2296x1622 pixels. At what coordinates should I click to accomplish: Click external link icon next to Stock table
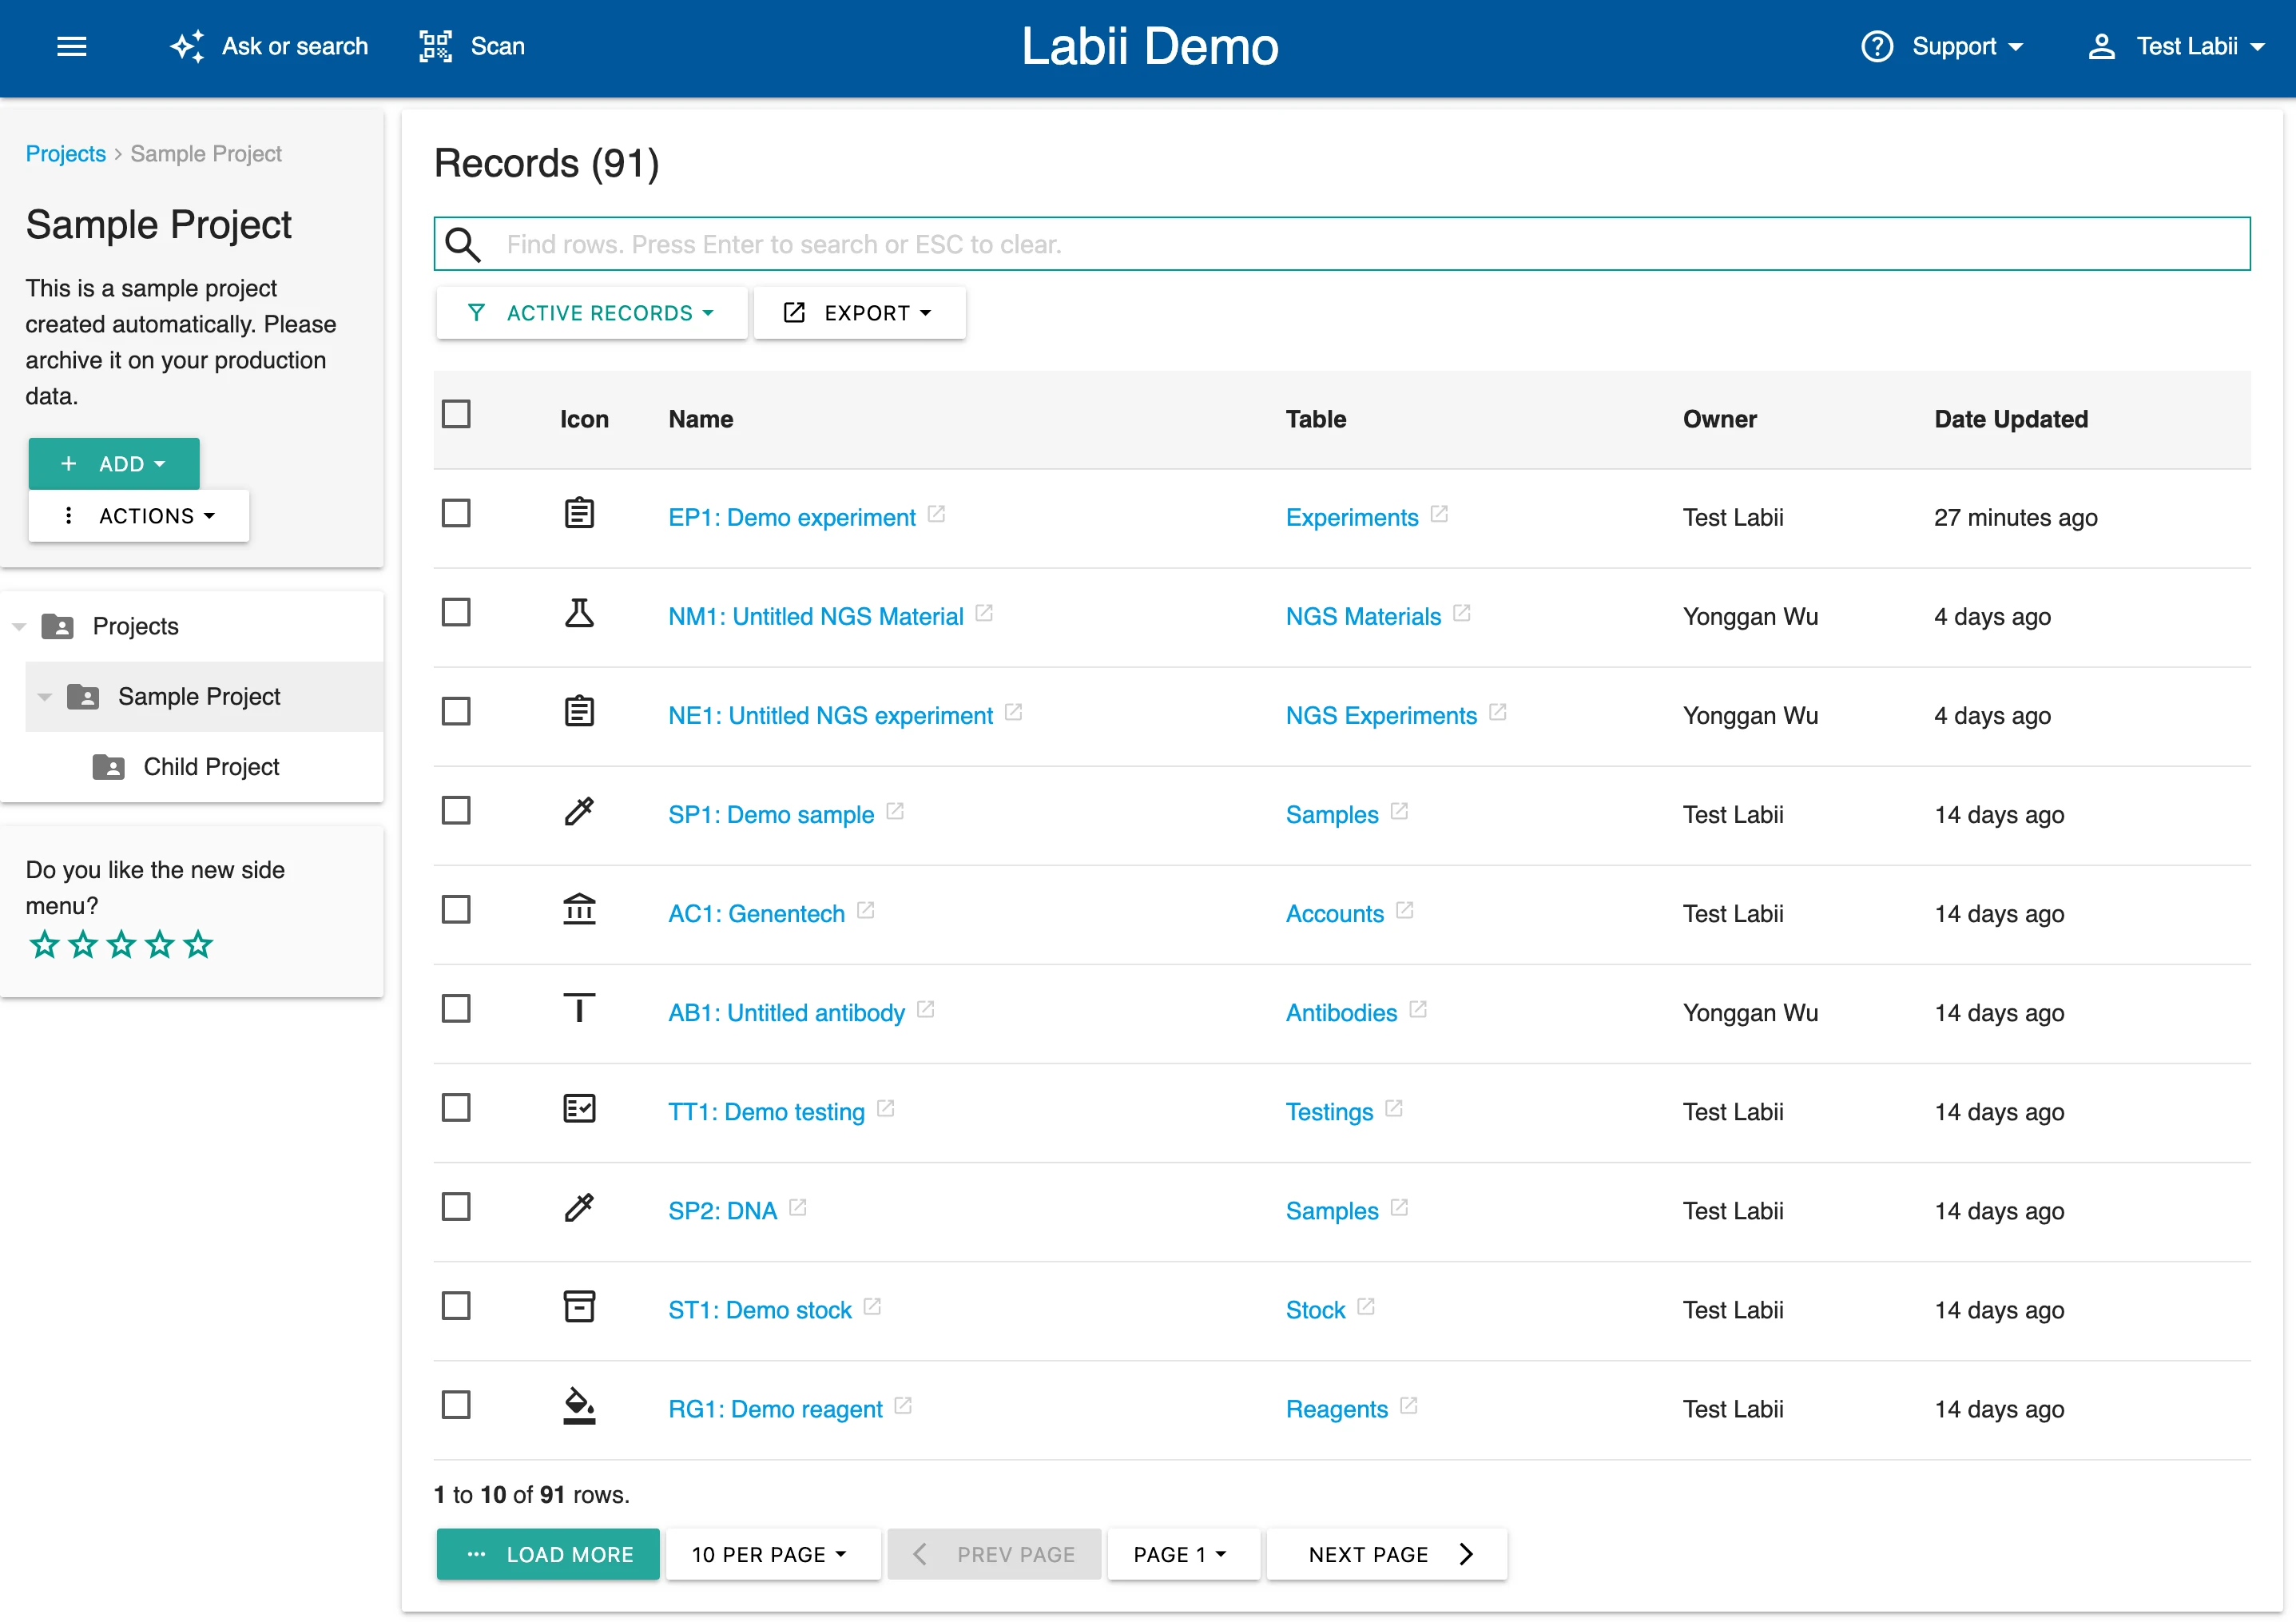1366,1307
